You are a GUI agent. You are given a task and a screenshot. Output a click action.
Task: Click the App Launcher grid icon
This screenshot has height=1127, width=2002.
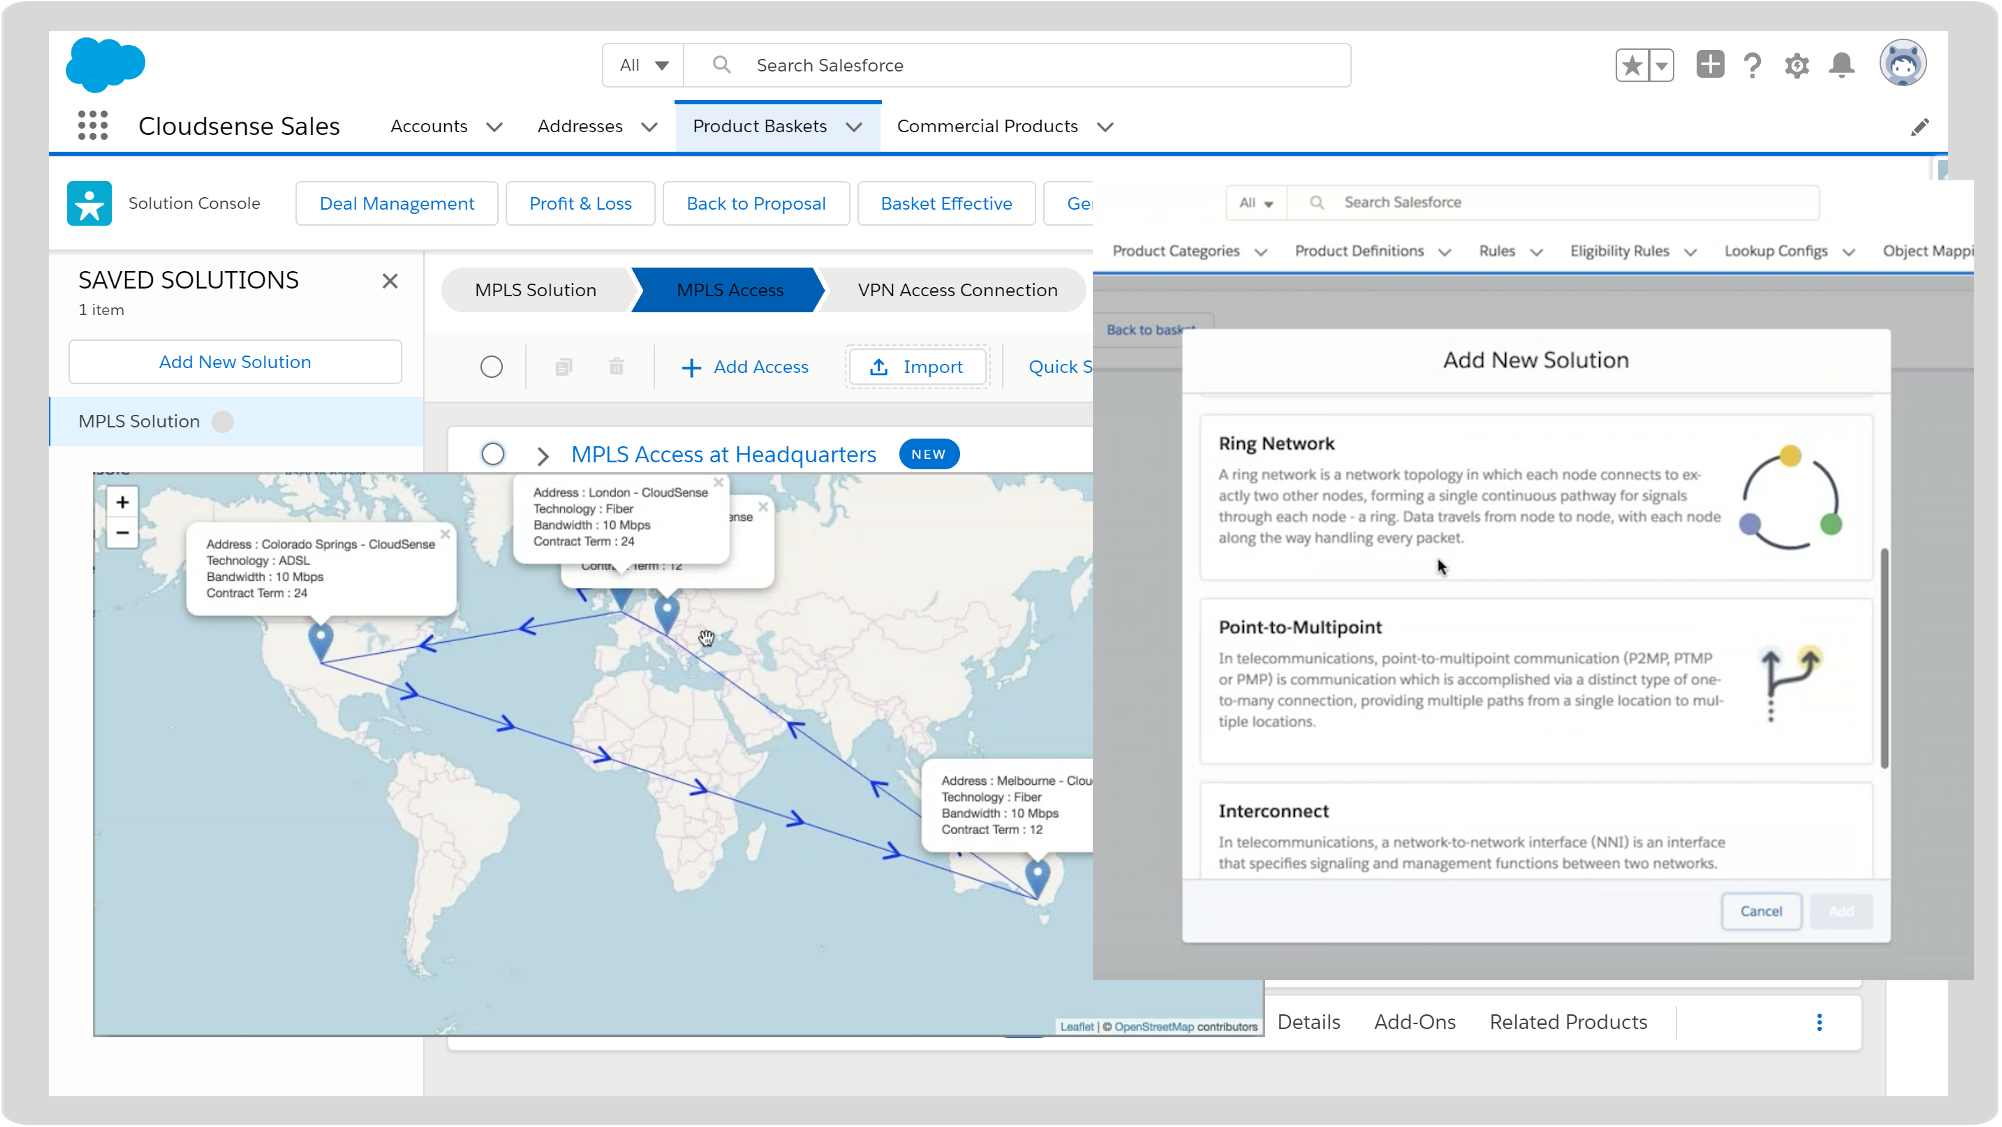click(x=92, y=125)
